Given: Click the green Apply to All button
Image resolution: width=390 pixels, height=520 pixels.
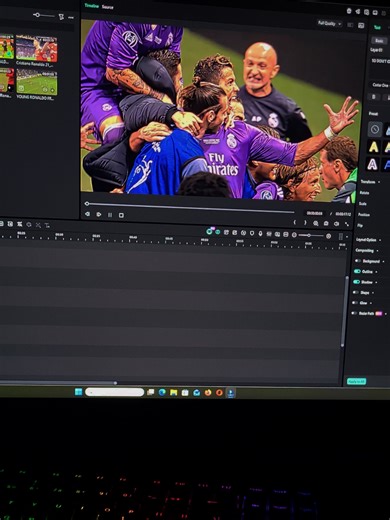Looking at the screenshot, I should tap(356, 381).
